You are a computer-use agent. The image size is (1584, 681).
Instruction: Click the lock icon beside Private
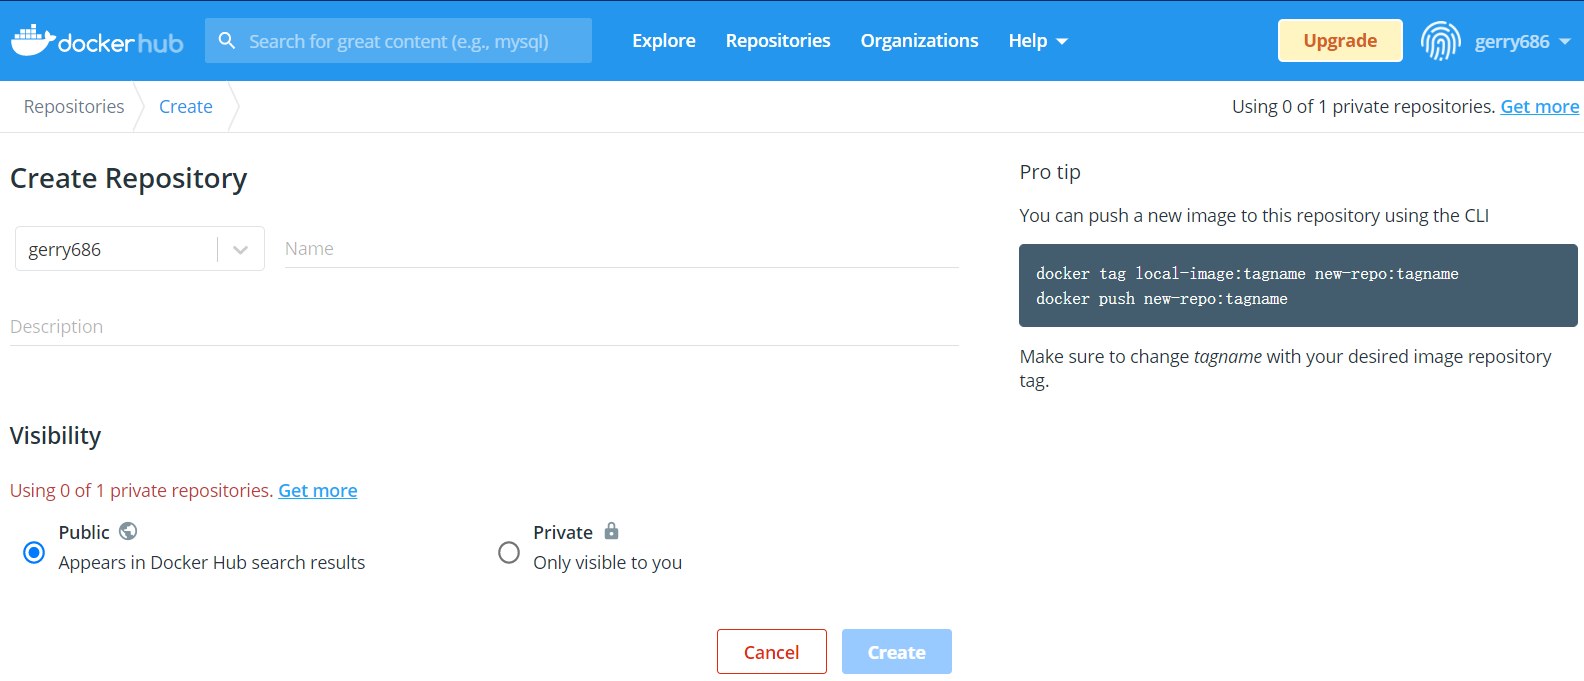click(x=612, y=531)
